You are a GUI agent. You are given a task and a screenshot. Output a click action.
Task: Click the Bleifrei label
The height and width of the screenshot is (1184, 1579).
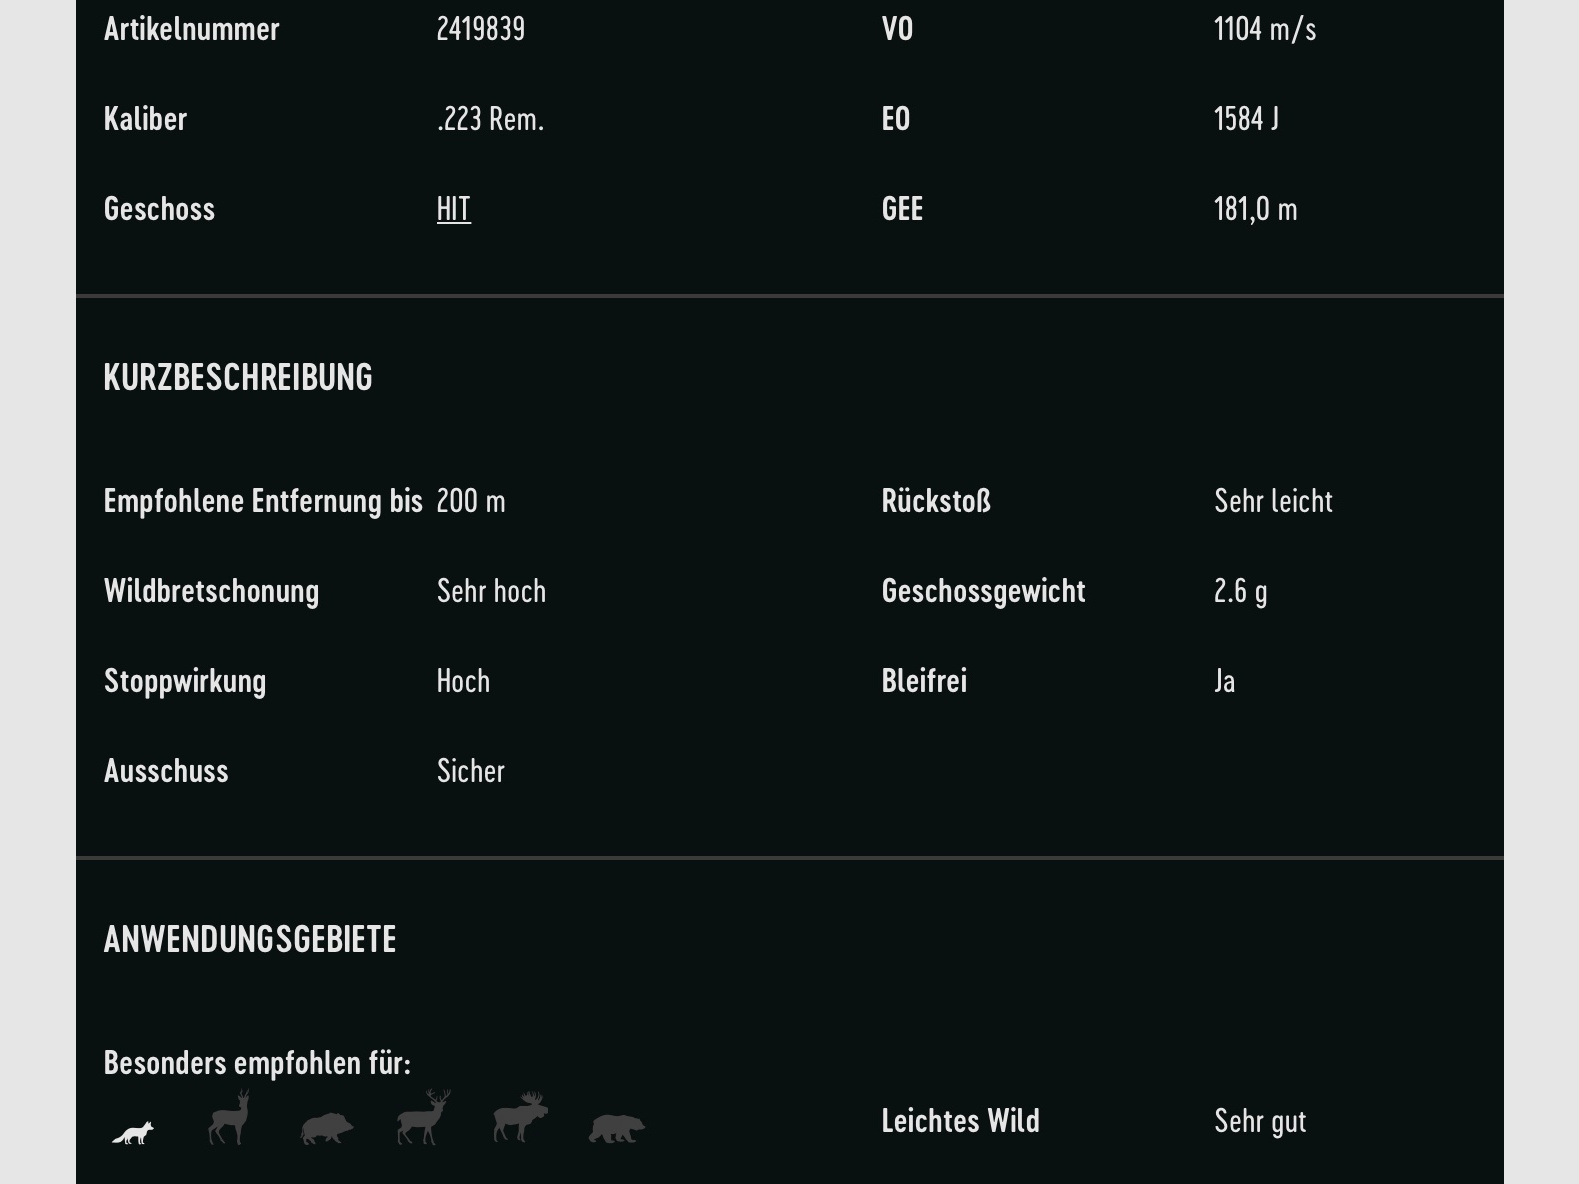[924, 681]
